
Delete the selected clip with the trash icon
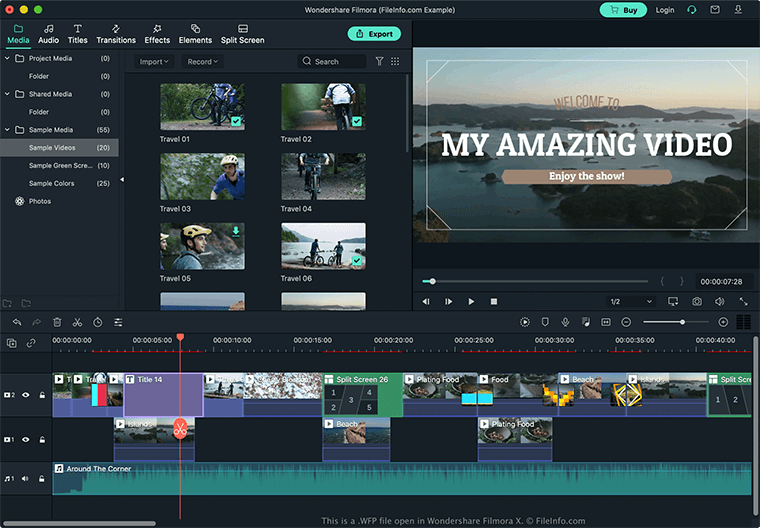(x=57, y=322)
